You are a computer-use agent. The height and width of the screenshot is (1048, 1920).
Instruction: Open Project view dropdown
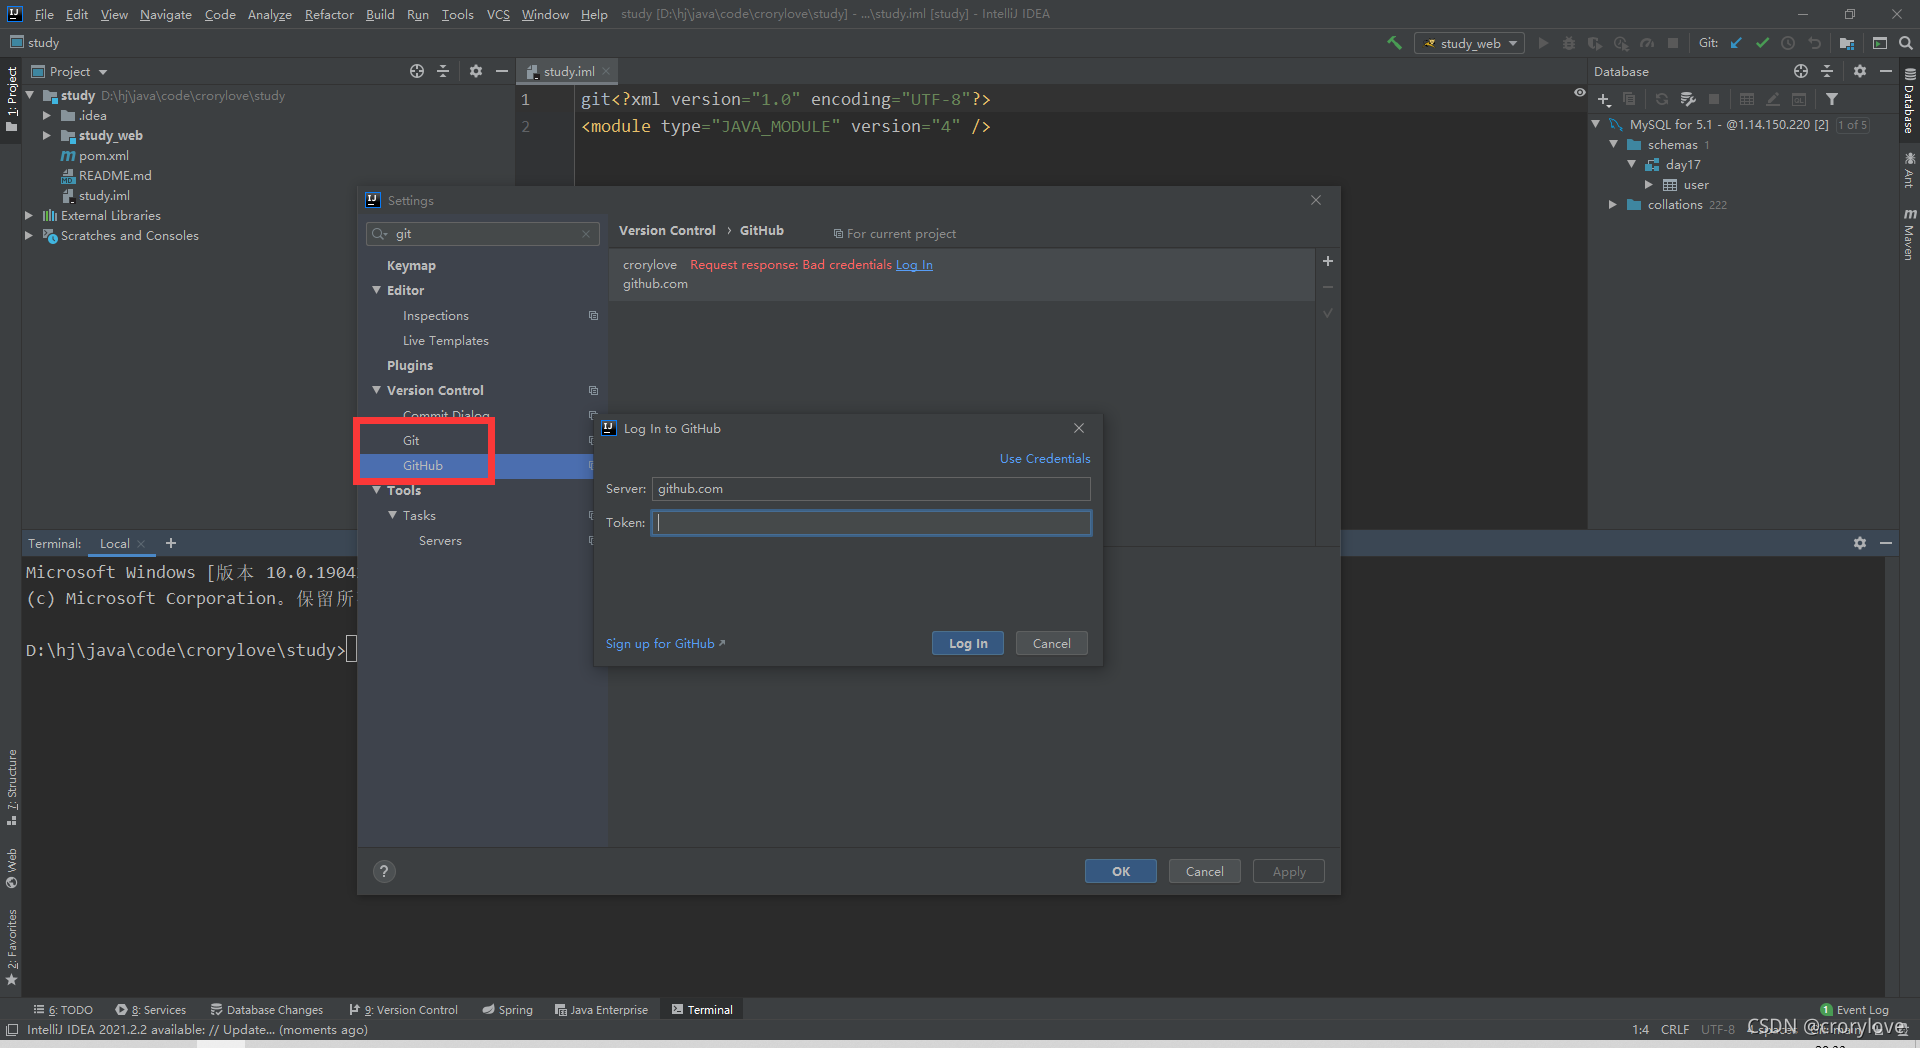pos(70,71)
